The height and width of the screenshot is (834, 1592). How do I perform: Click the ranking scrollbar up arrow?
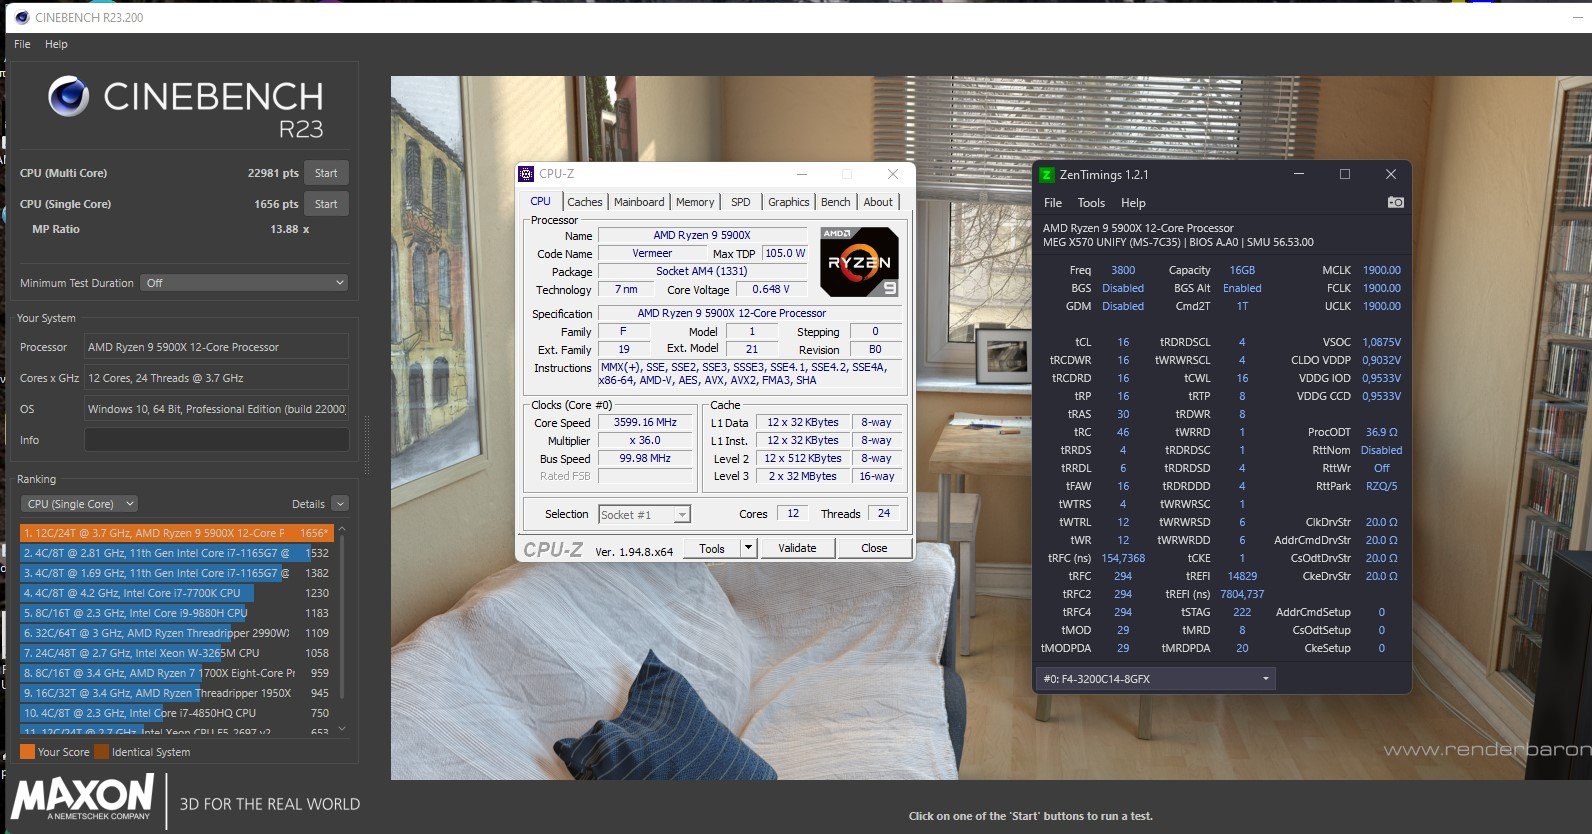343,529
